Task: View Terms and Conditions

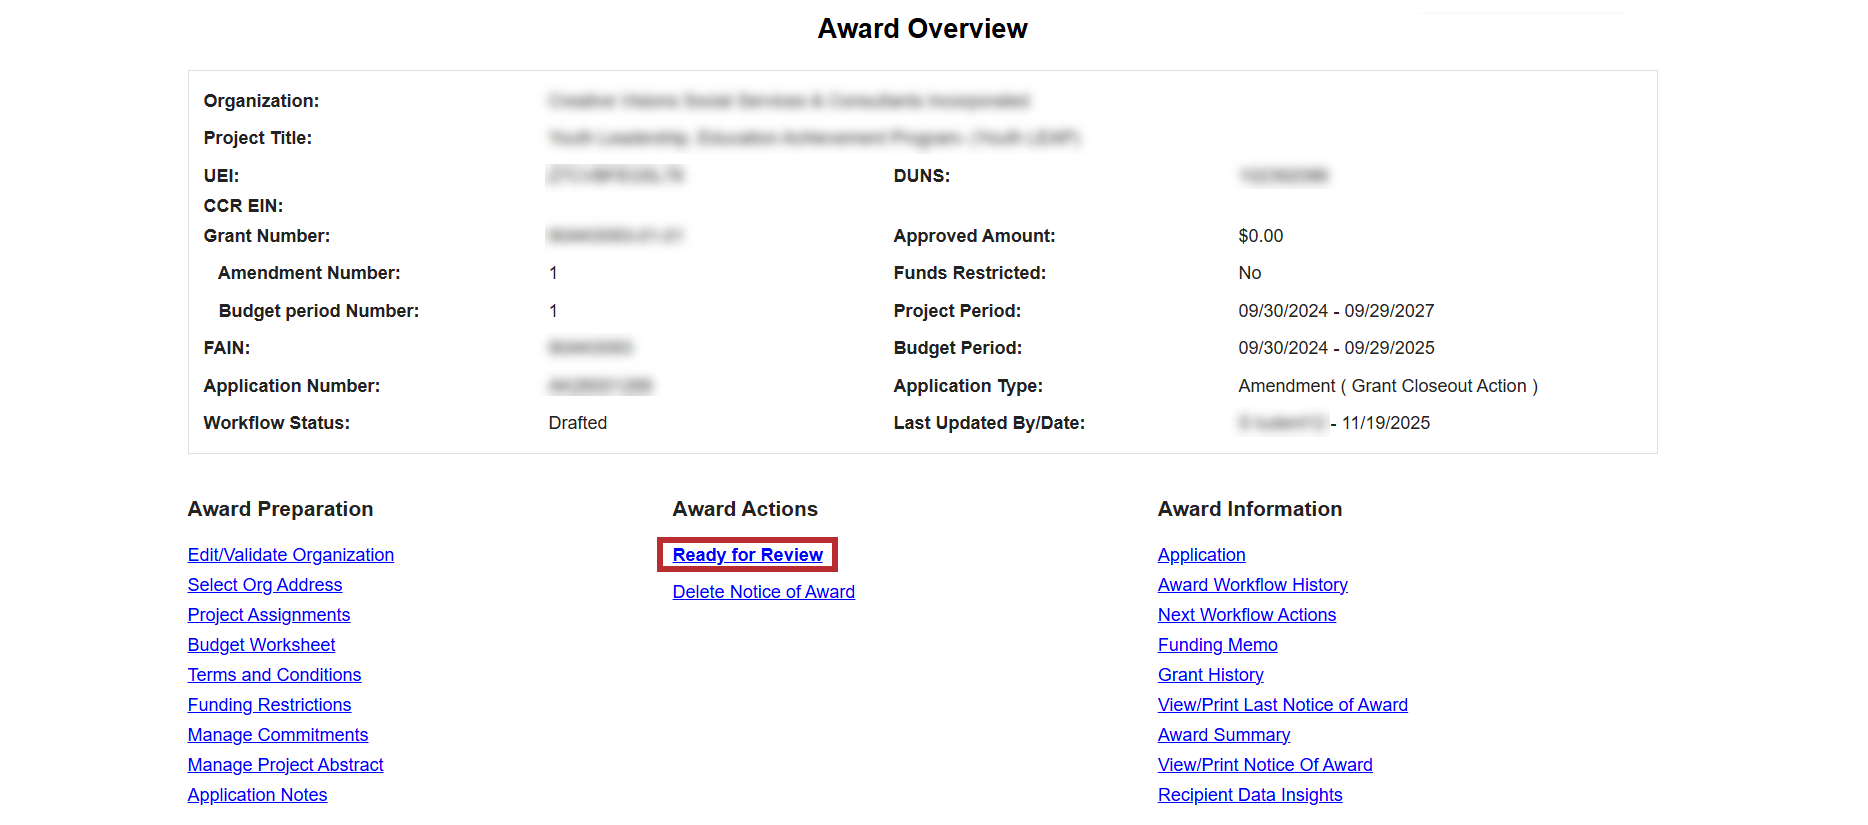Action: pyautogui.click(x=274, y=675)
